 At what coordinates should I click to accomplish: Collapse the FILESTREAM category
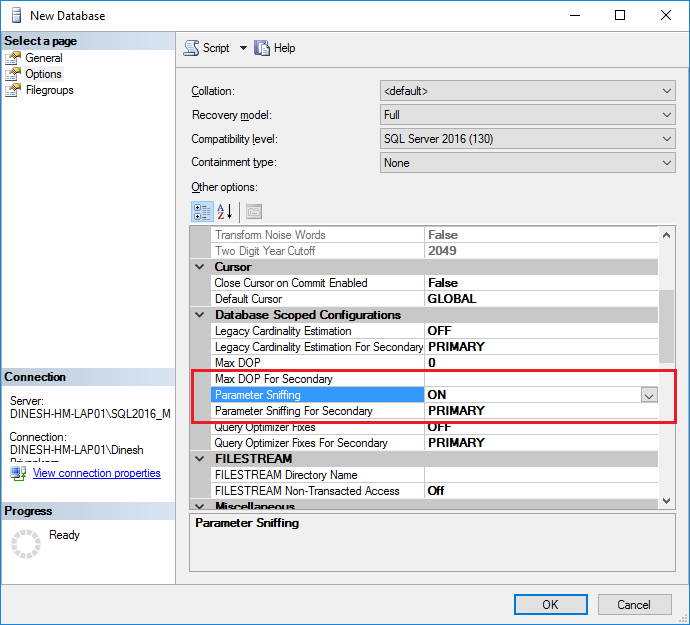pyautogui.click(x=200, y=459)
